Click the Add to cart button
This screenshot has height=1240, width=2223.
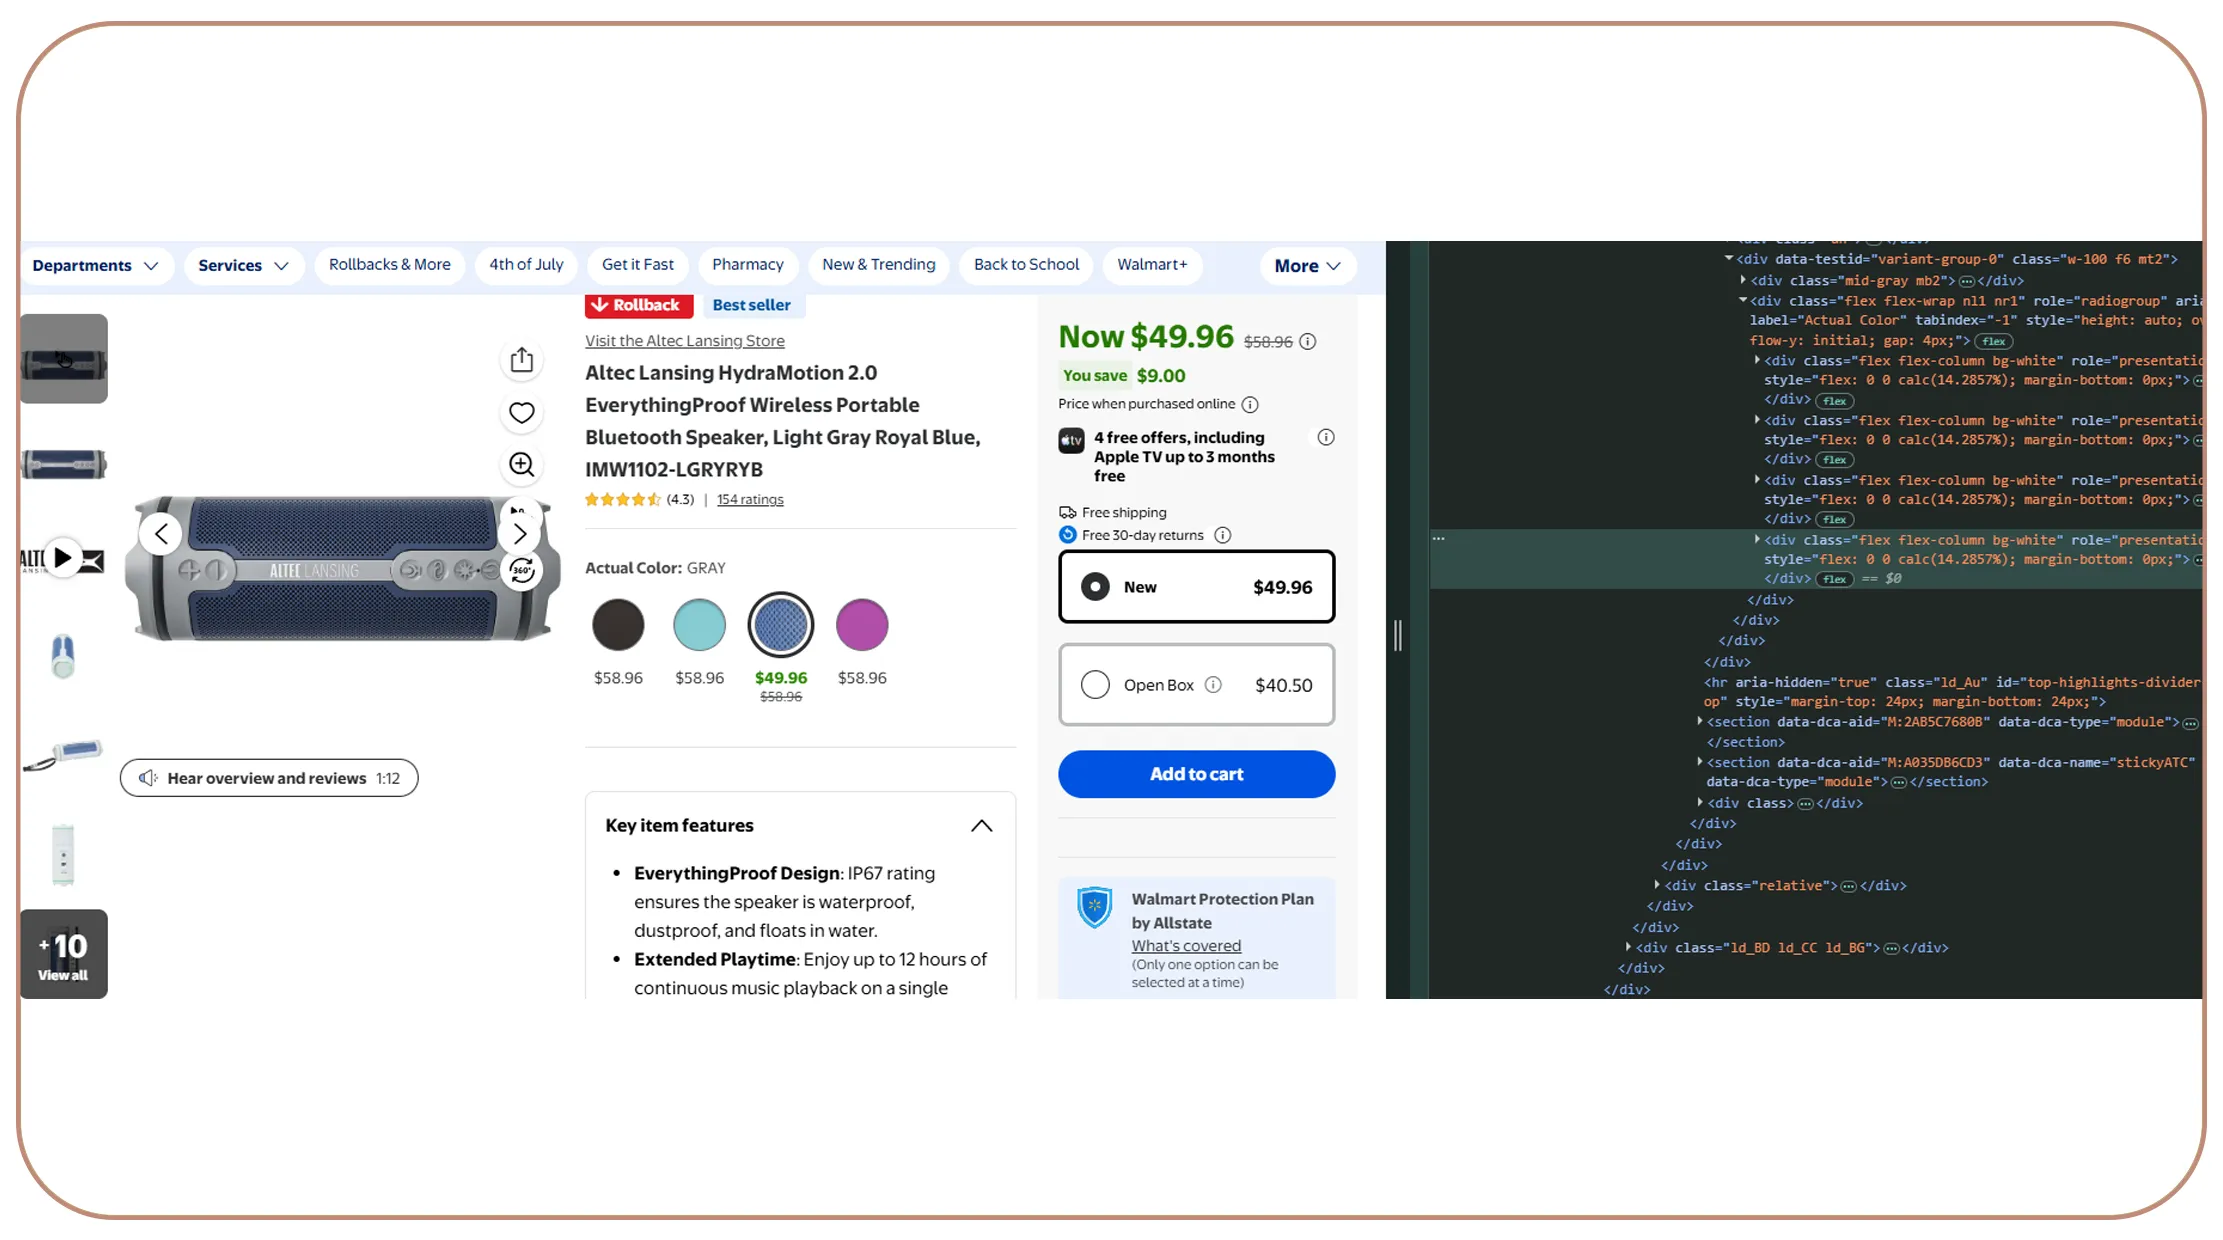(1197, 774)
